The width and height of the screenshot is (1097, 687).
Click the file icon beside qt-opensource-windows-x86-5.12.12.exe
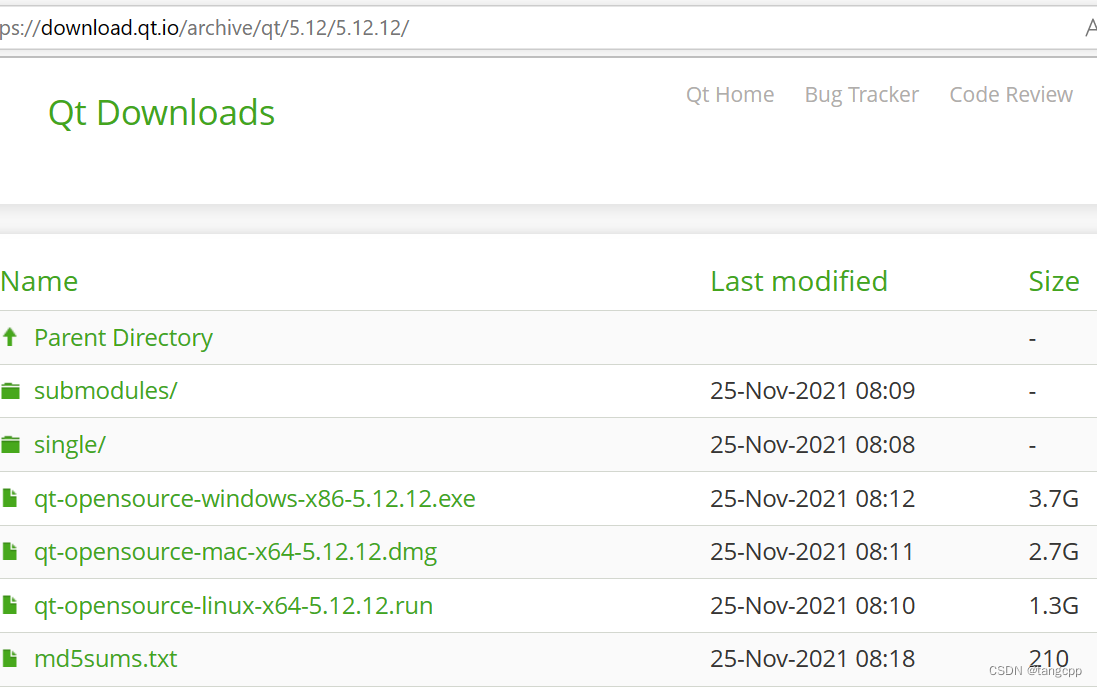click(x=11, y=498)
